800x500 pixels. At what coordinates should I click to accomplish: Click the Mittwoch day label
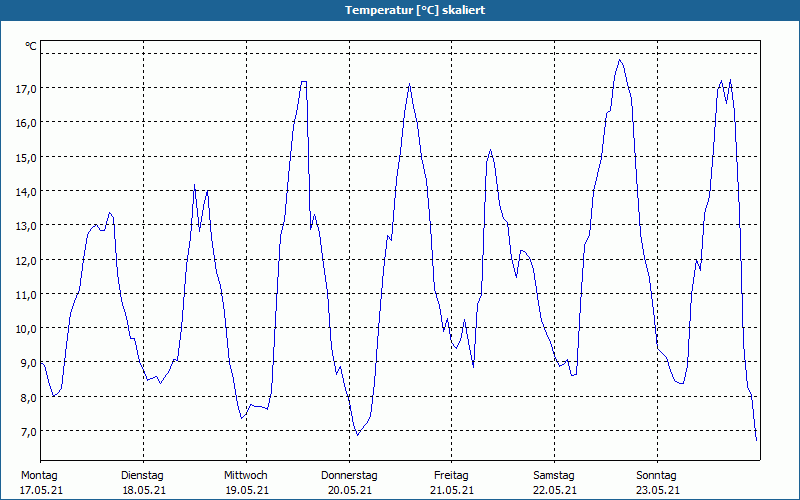tap(245, 476)
